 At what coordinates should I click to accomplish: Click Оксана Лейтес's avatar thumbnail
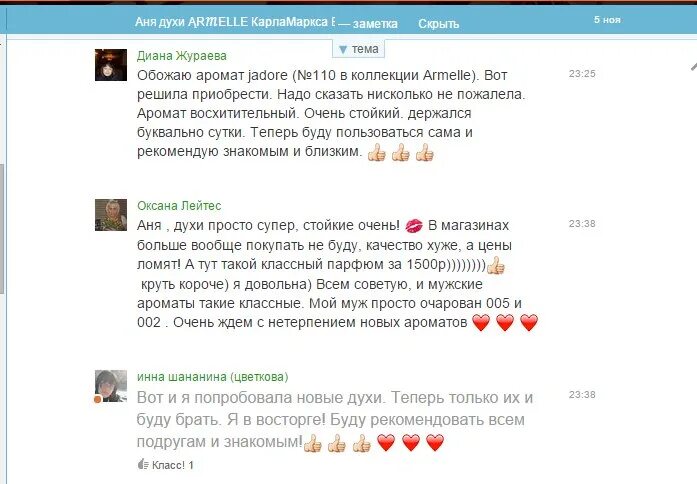pos(111,215)
